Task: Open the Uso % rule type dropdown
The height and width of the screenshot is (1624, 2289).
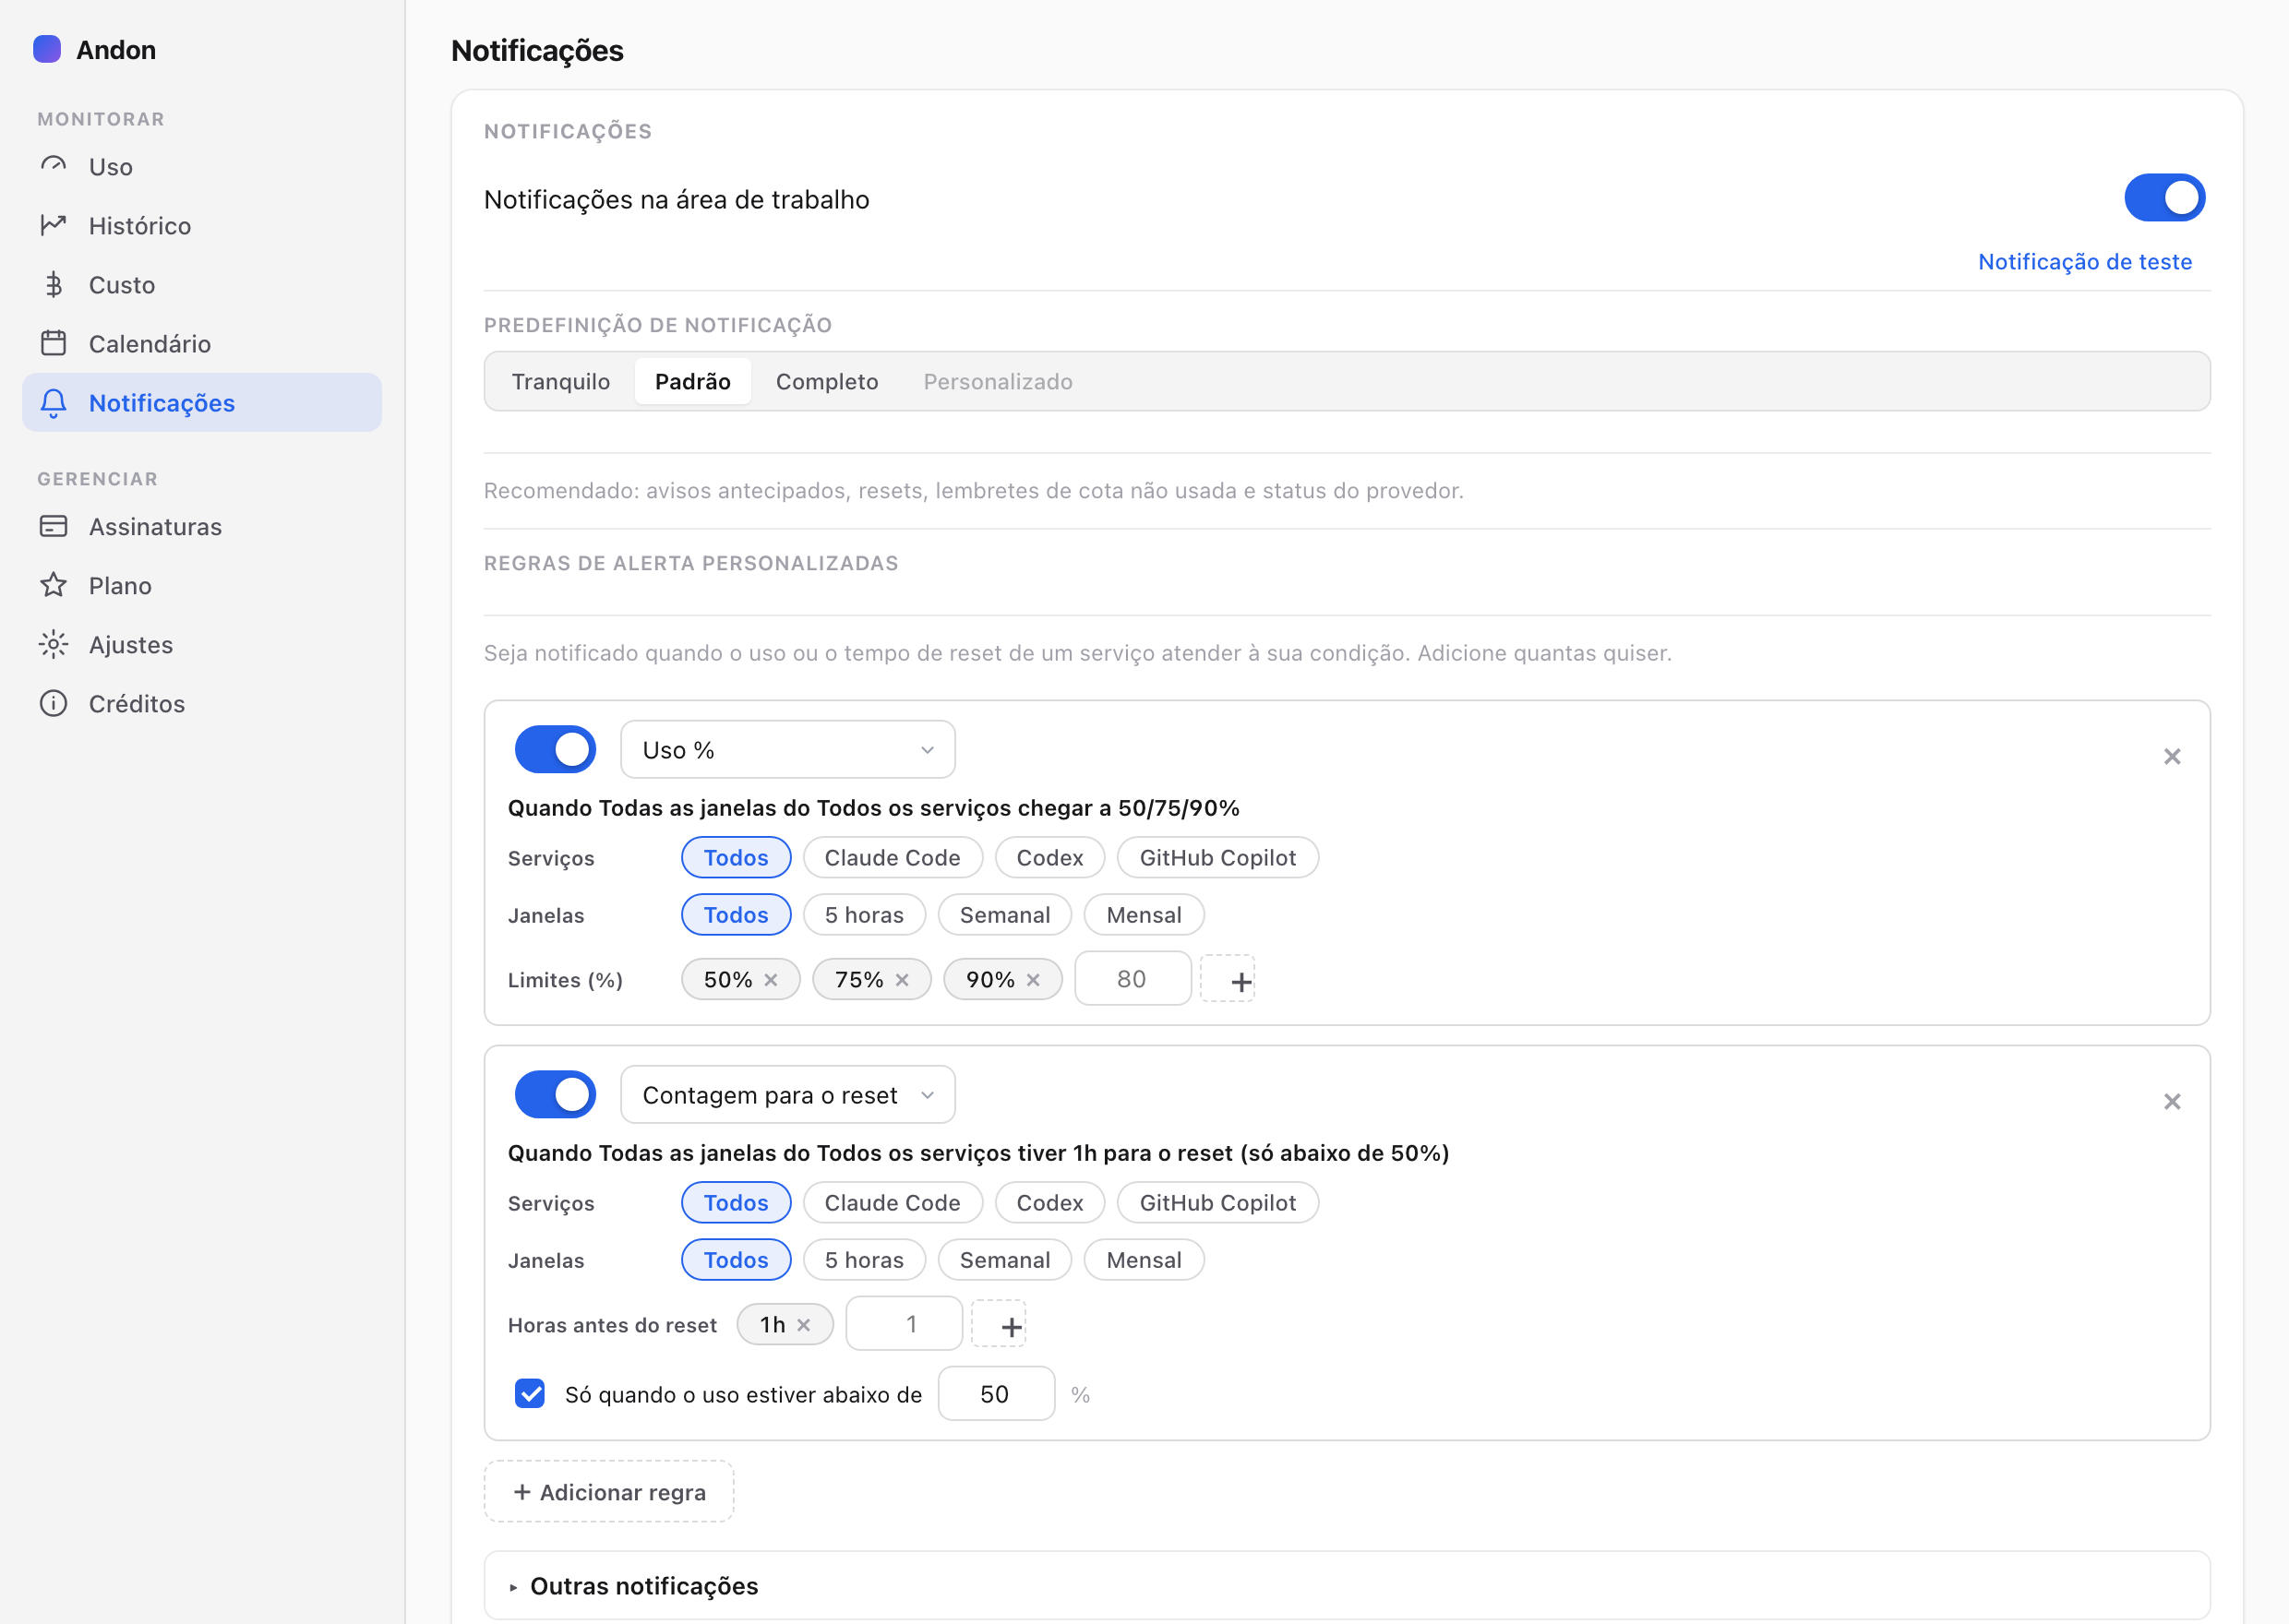Action: 788,749
